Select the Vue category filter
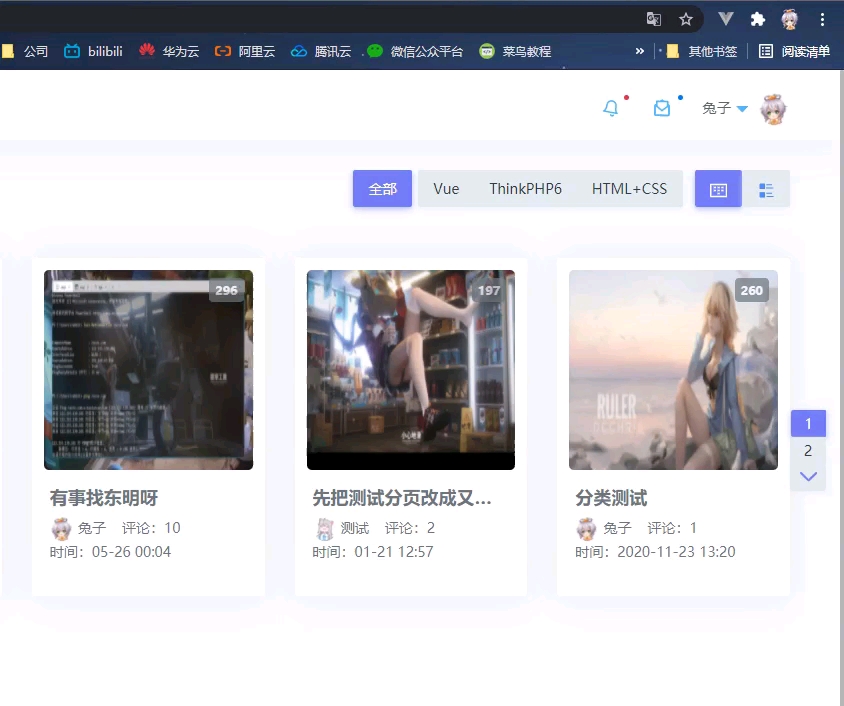 [446, 188]
